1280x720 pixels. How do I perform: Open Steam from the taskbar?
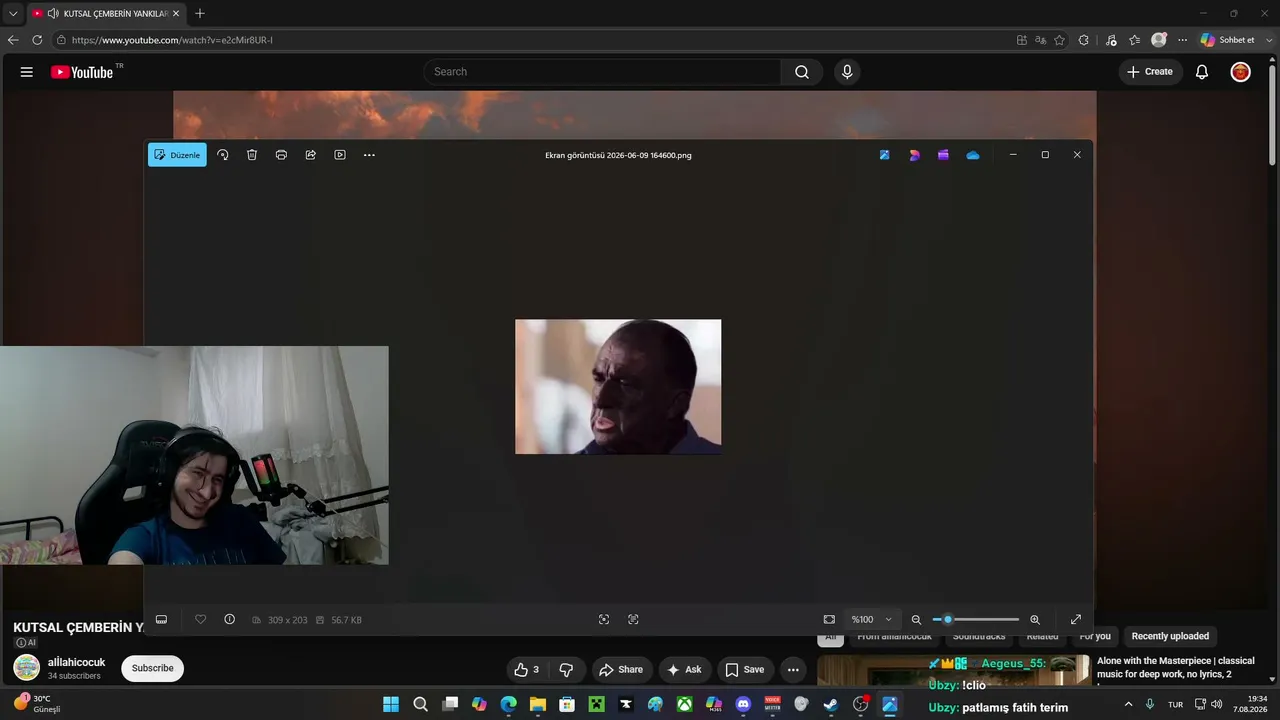[831, 704]
